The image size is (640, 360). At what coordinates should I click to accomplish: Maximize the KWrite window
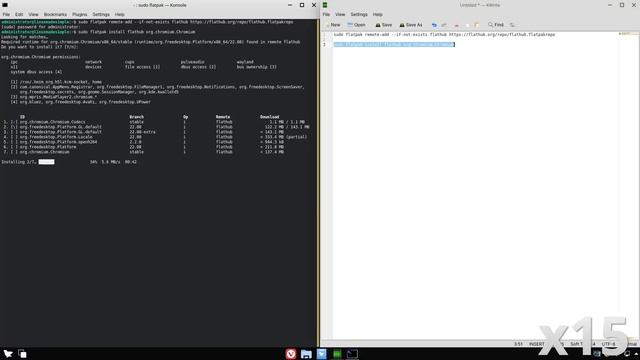click(622, 5)
